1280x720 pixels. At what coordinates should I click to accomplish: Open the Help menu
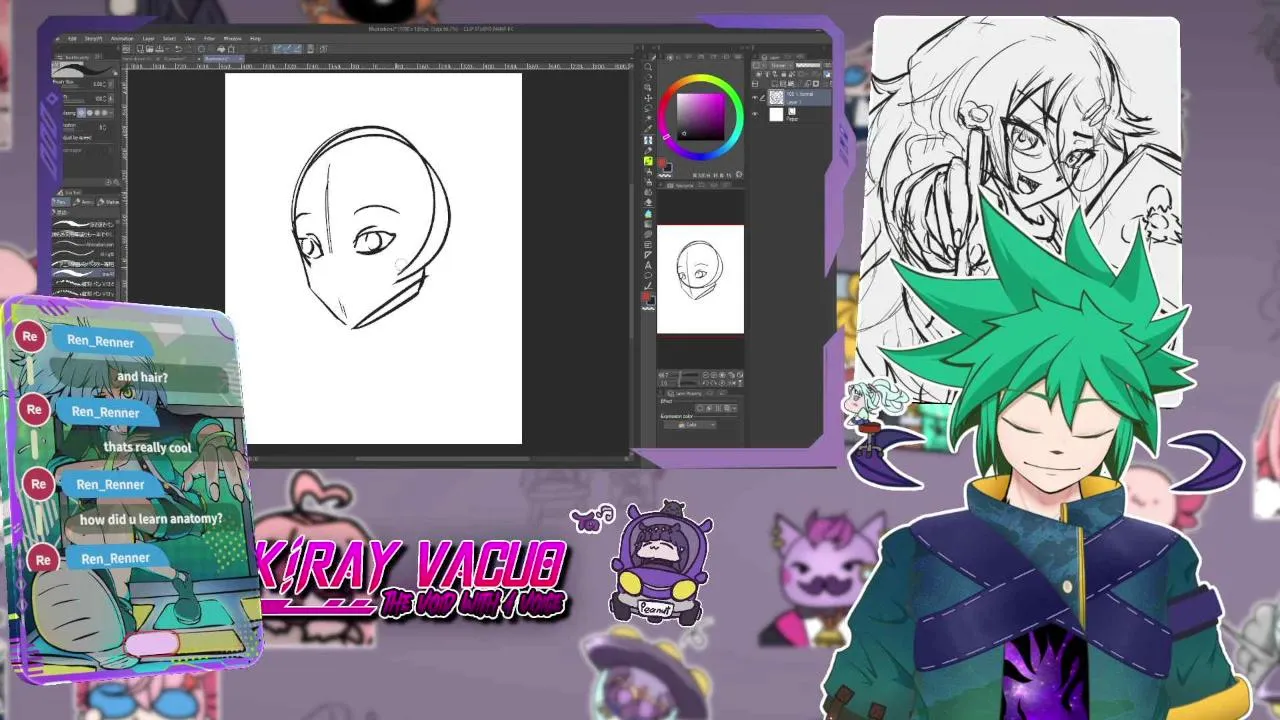pyautogui.click(x=255, y=39)
